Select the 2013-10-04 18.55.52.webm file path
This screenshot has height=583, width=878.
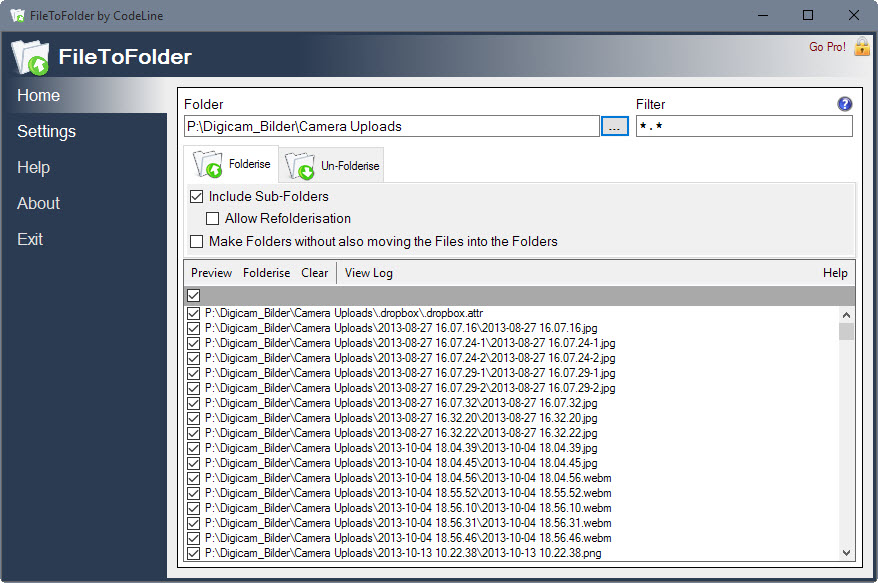pyautogui.click(x=408, y=493)
